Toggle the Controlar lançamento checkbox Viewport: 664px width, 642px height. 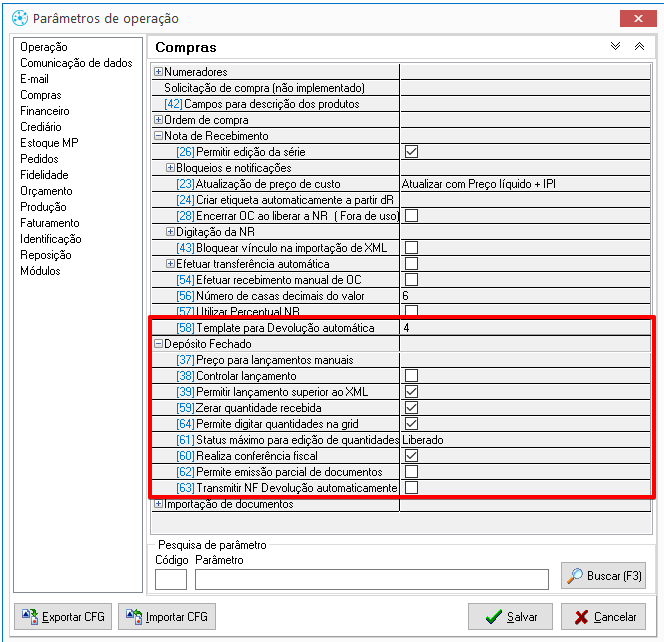(410, 376)
